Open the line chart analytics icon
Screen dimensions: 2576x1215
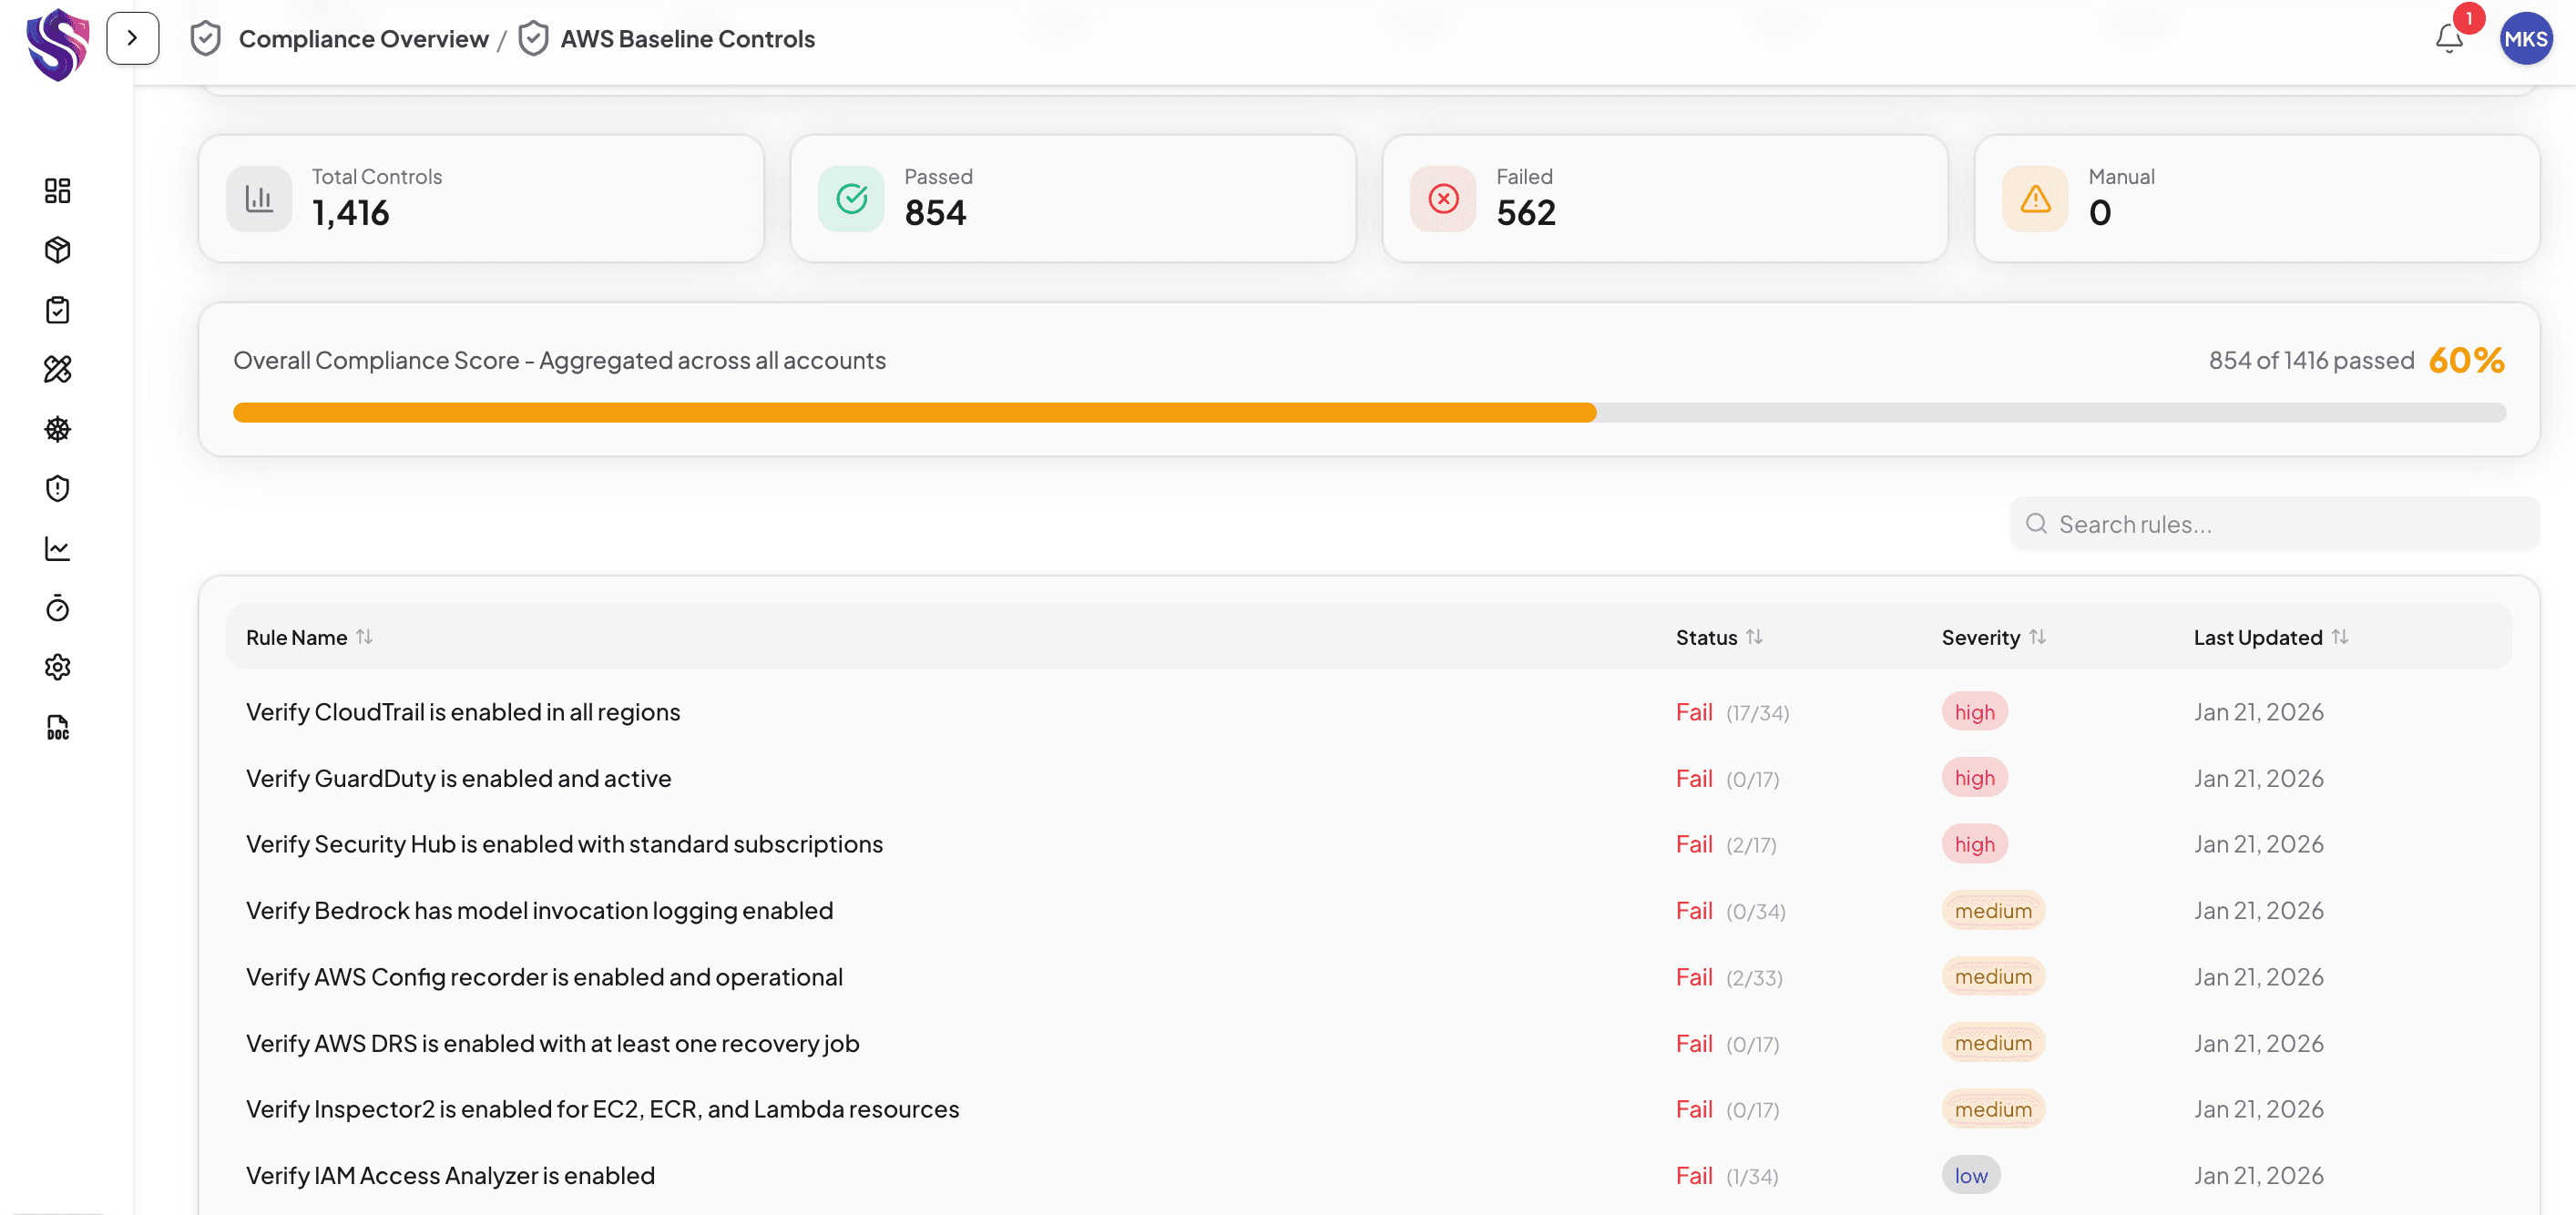[57, 548]
